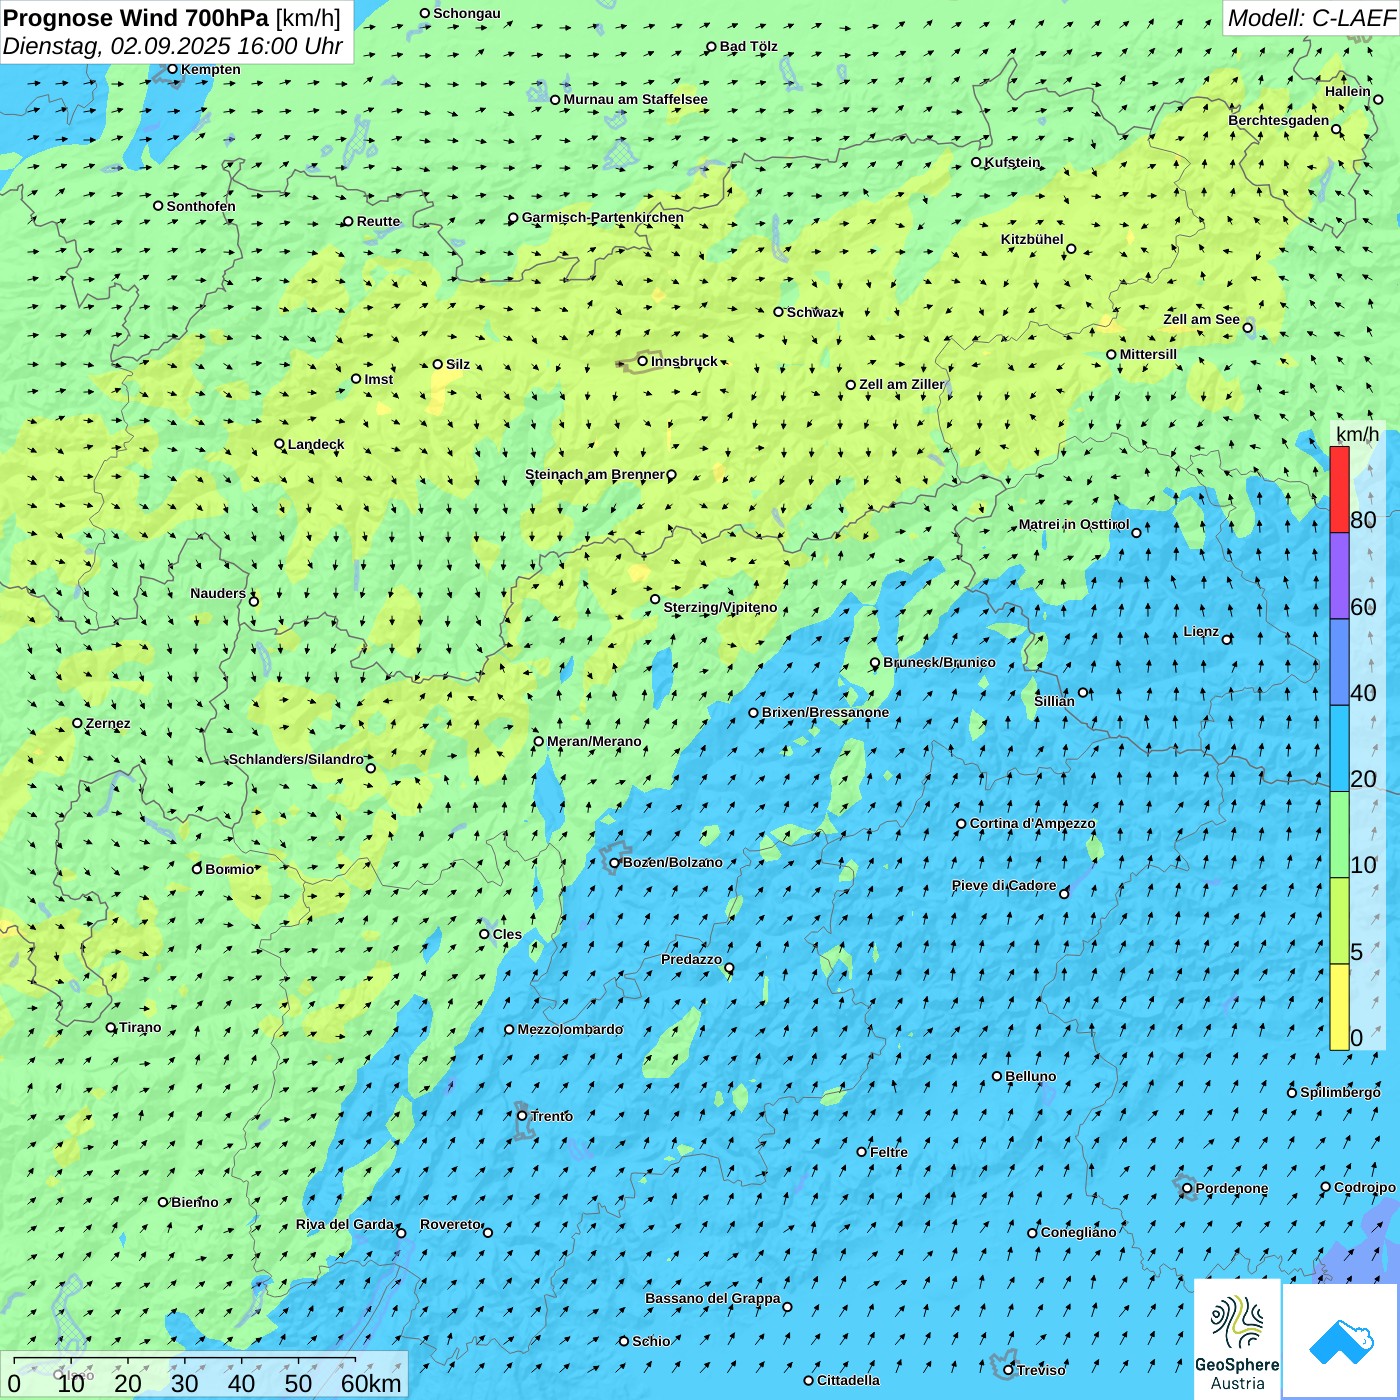Image resolution: width=1400 pixels, height=1400 pixels.
Task: Click the Tirano city marker circle
Action: pos(111,1027)
